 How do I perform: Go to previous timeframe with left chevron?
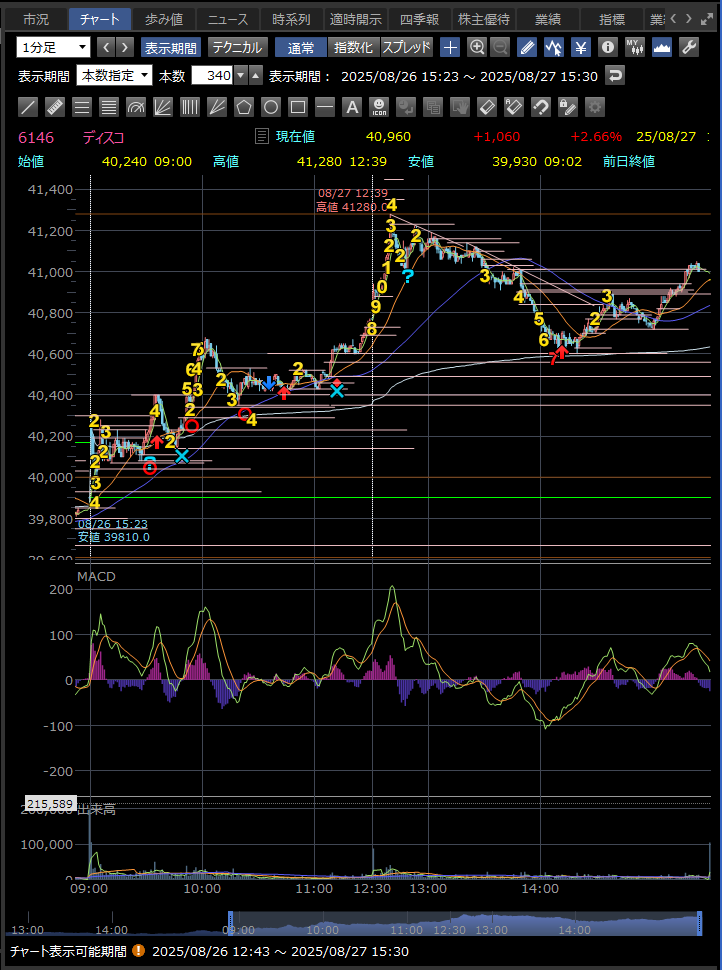point(106,47)
